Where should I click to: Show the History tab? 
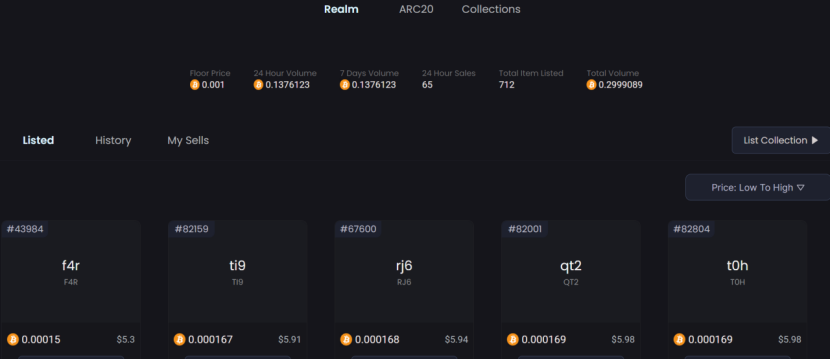[x=113, y=141]
